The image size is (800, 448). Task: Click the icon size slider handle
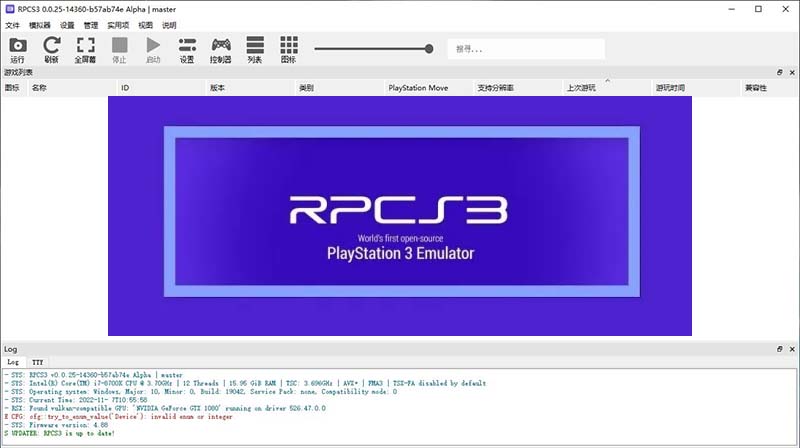click(x=429, y=48)
